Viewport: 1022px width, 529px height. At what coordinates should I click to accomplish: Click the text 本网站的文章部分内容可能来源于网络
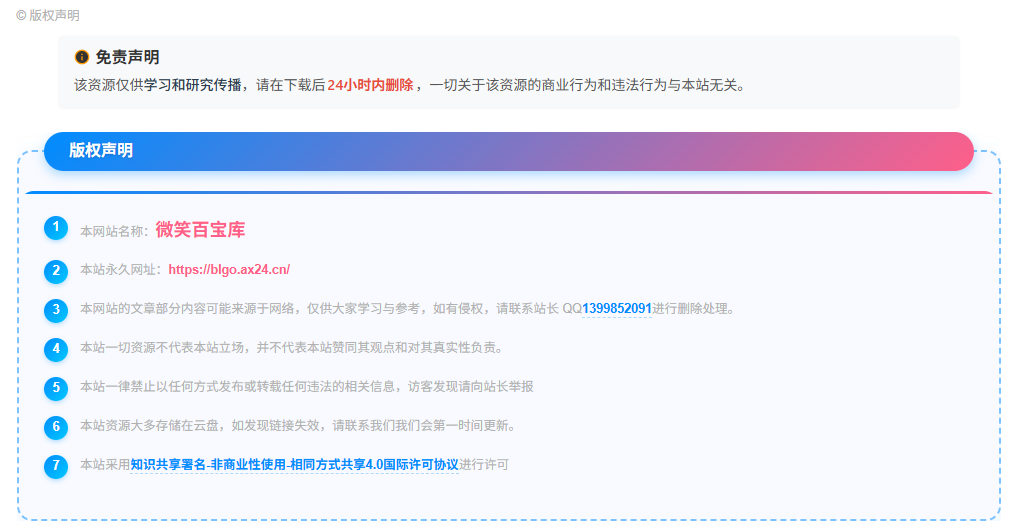[187, 309]
